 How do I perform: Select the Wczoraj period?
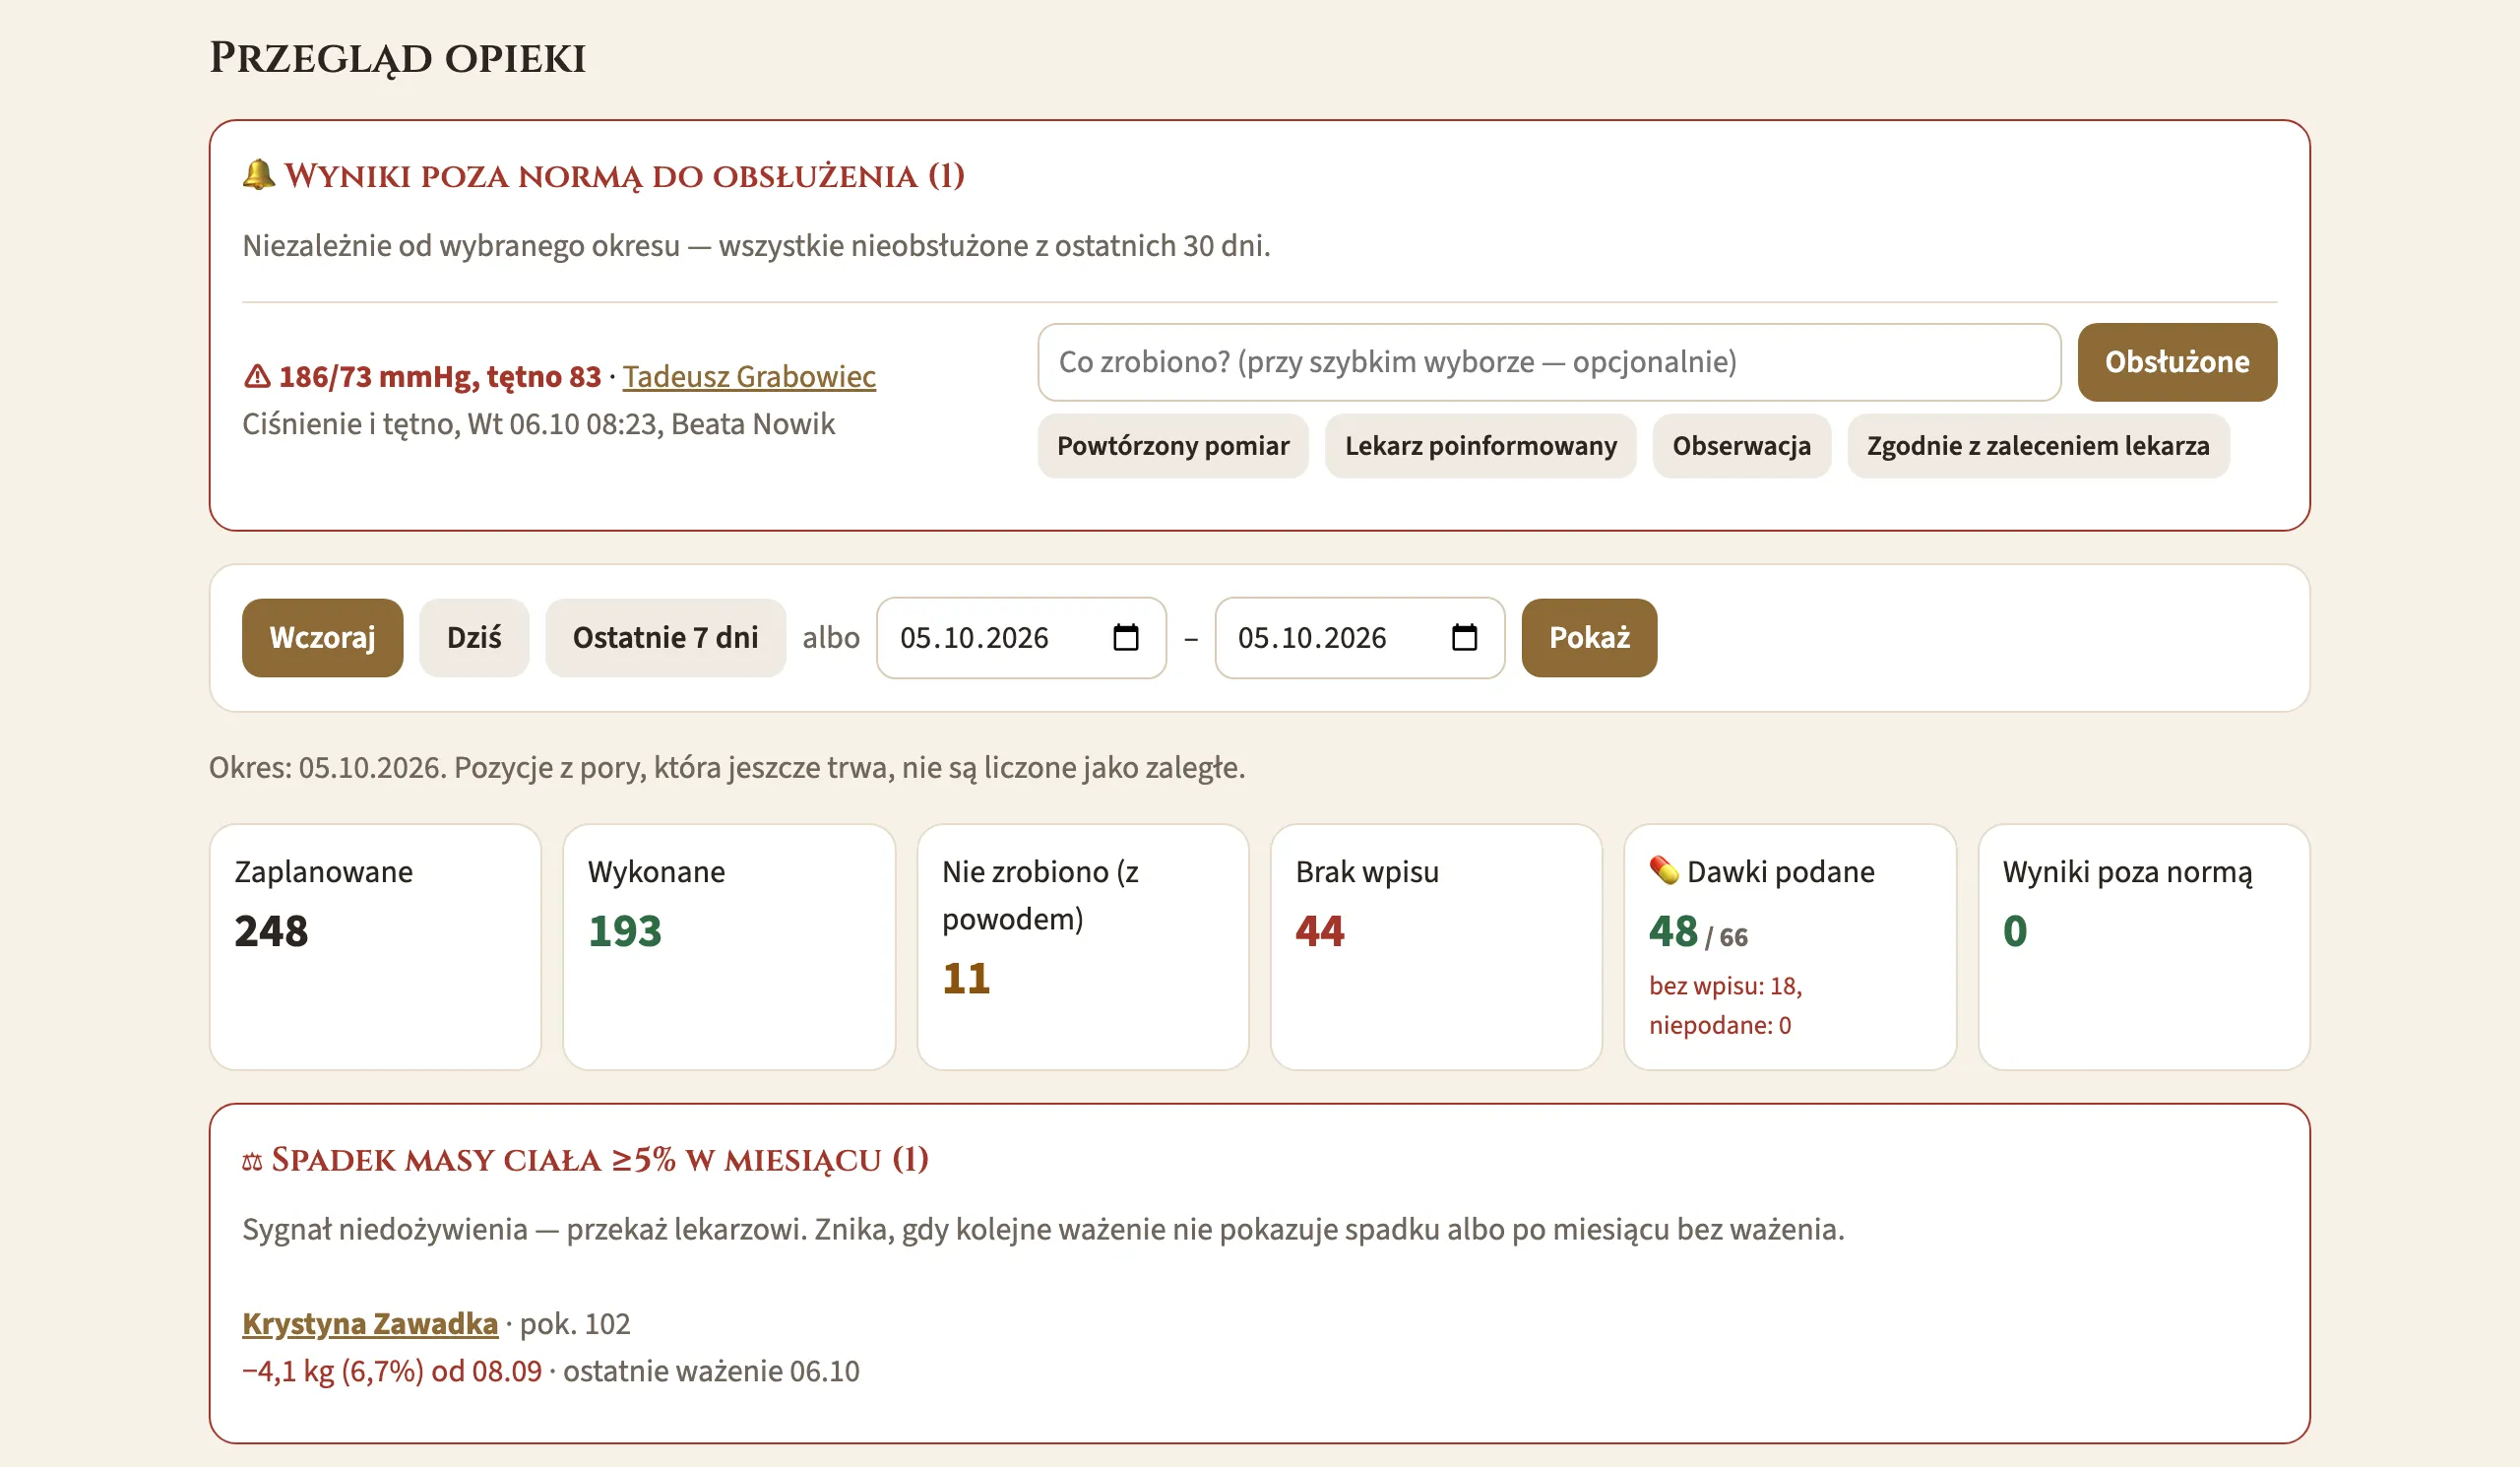point(322,638)
